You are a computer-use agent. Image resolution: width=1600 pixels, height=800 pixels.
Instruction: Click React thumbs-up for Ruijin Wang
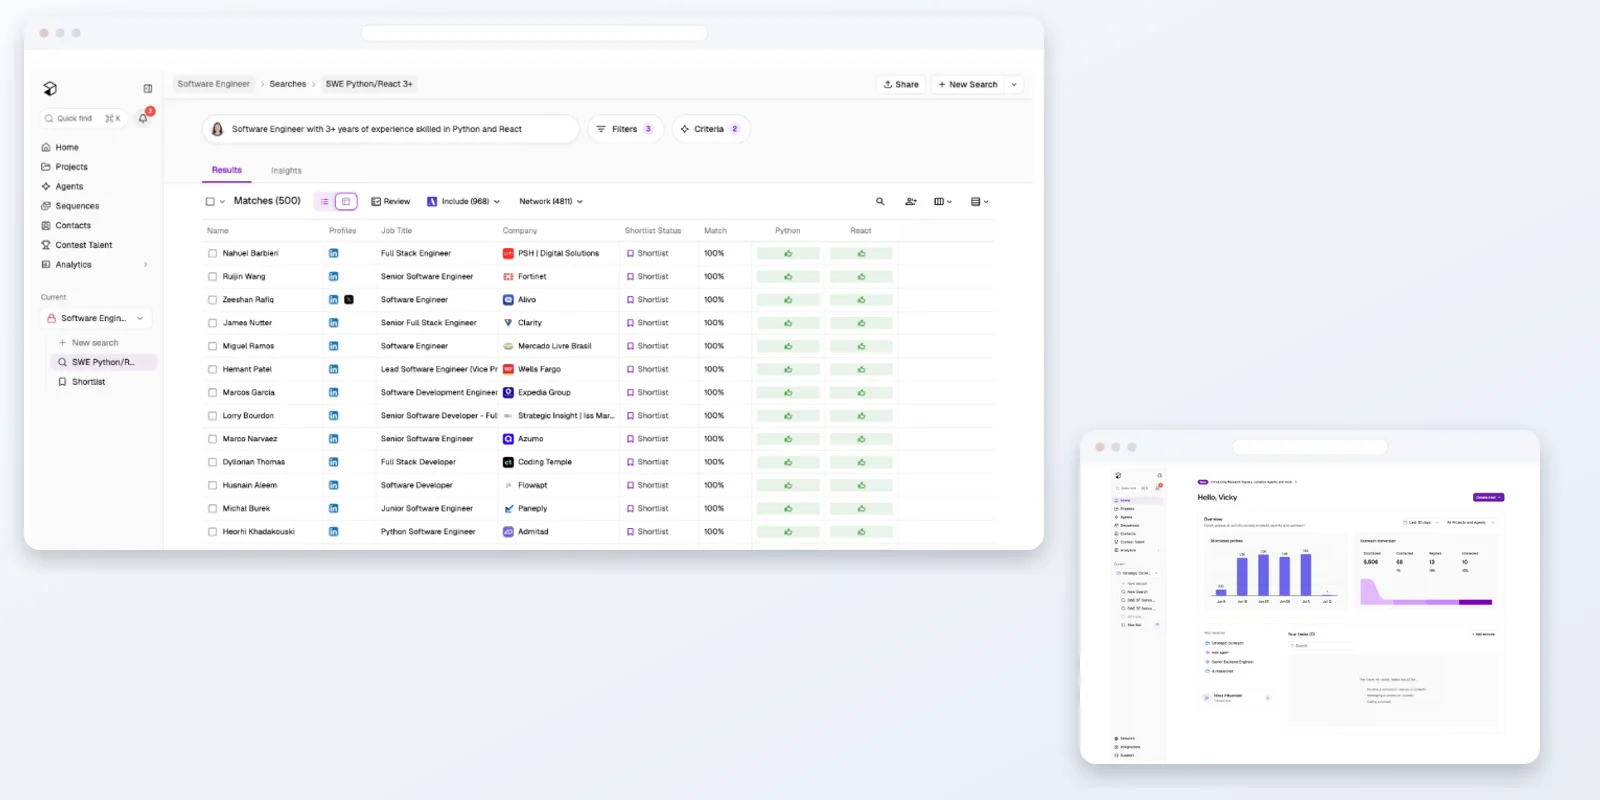(x=861, y=277)
